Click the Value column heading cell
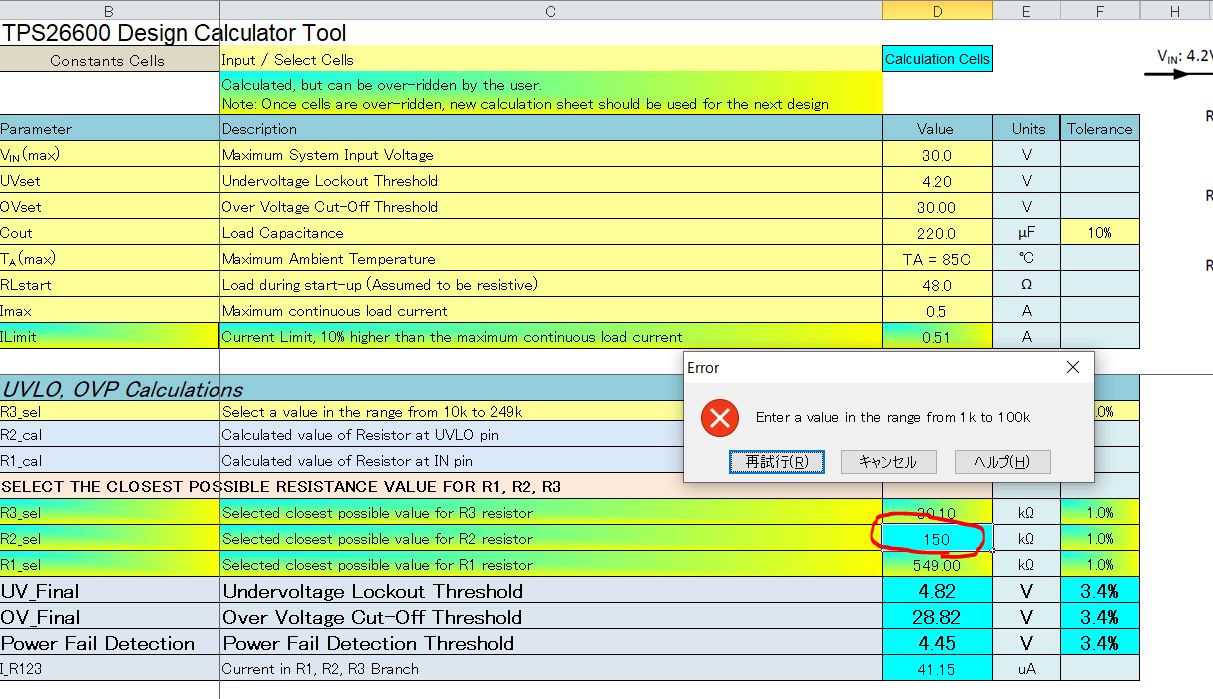The image size is (1213, 699). [x=937, y=129]
